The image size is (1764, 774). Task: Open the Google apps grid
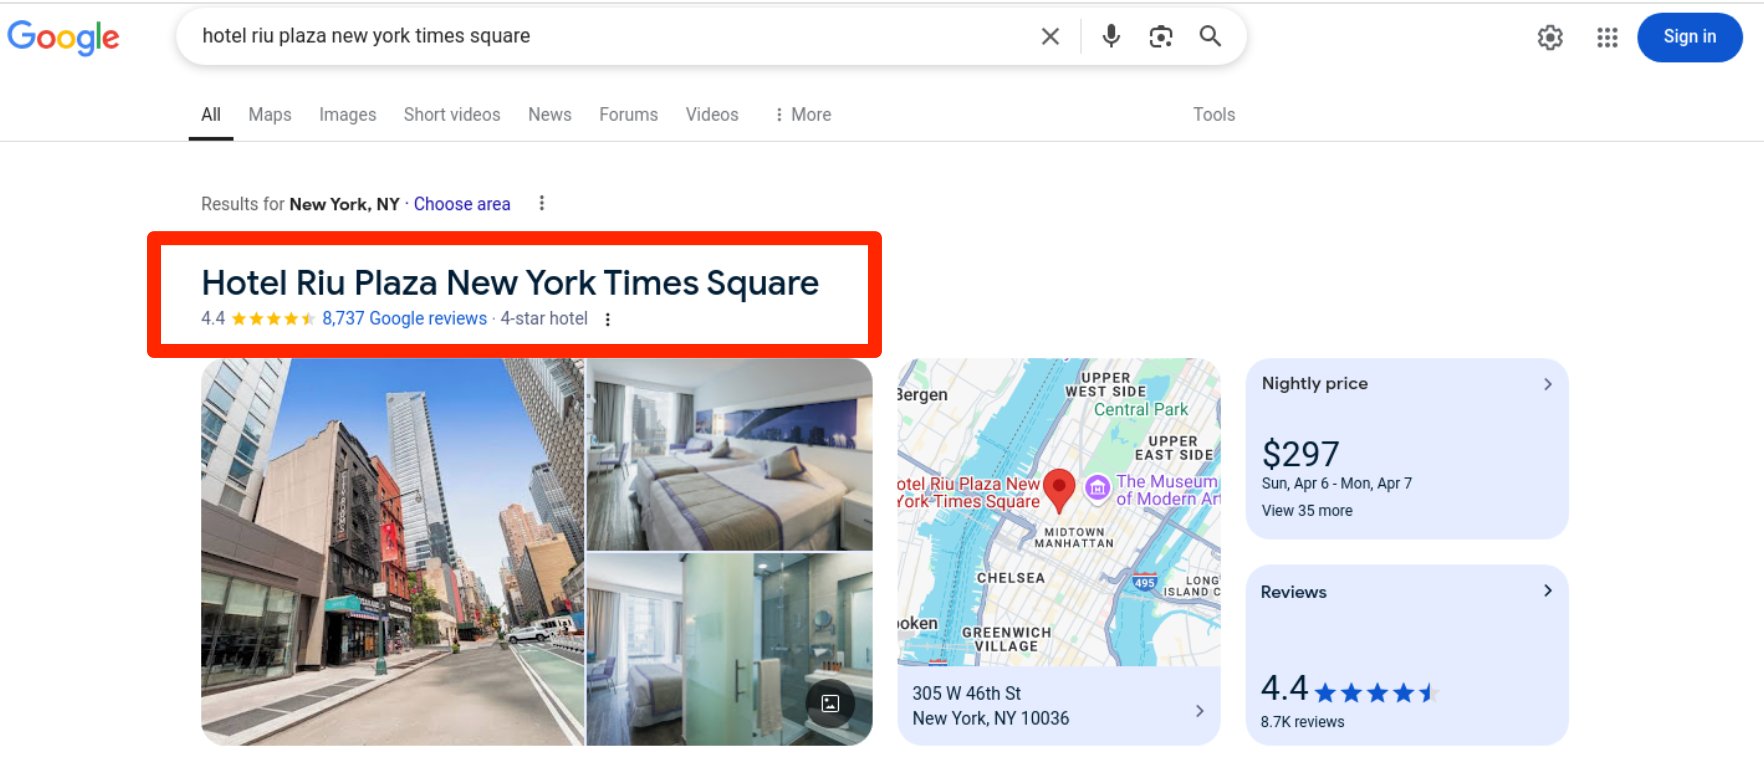click(x=1606, y=38)
